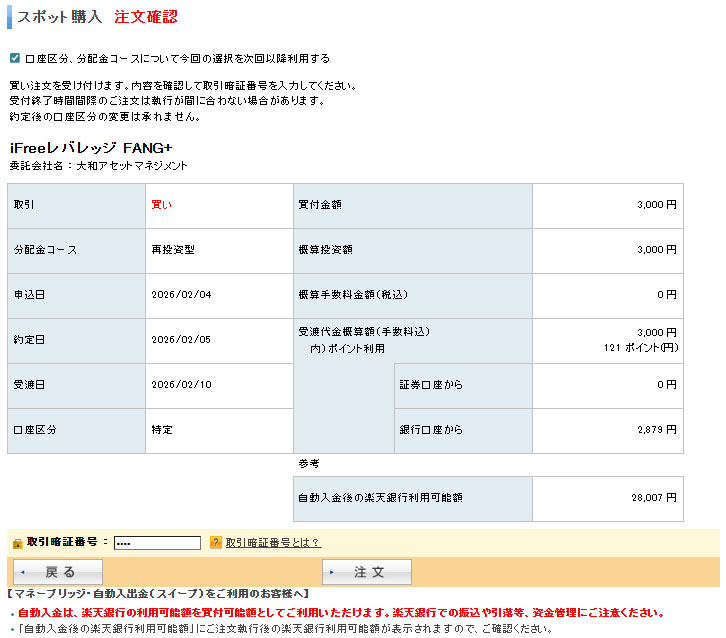The height and width of the screenshot is (638, 726).
Task: Click the 注文確認 red heading text
Action: point(146,18)
